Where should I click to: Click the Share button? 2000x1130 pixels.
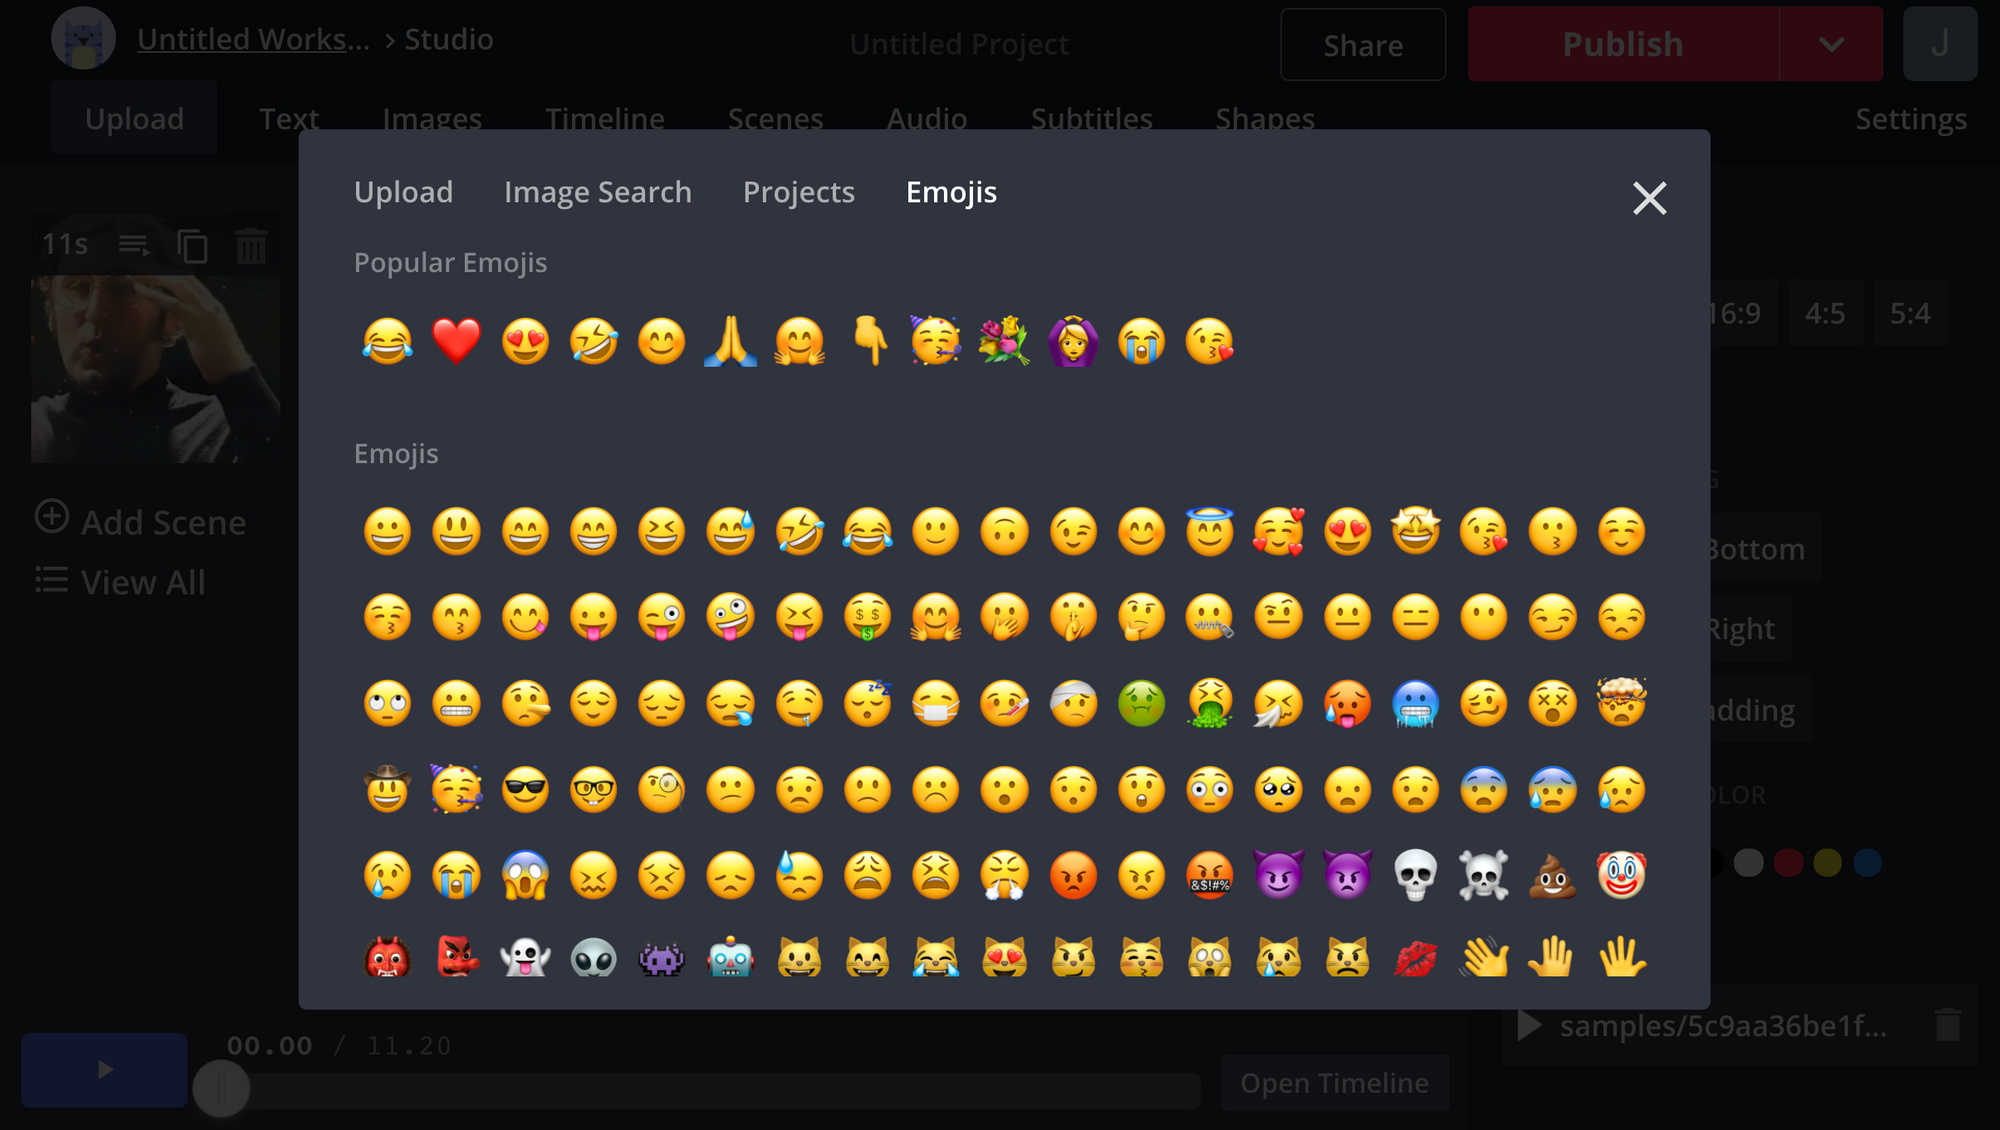tap(1361, 44)
